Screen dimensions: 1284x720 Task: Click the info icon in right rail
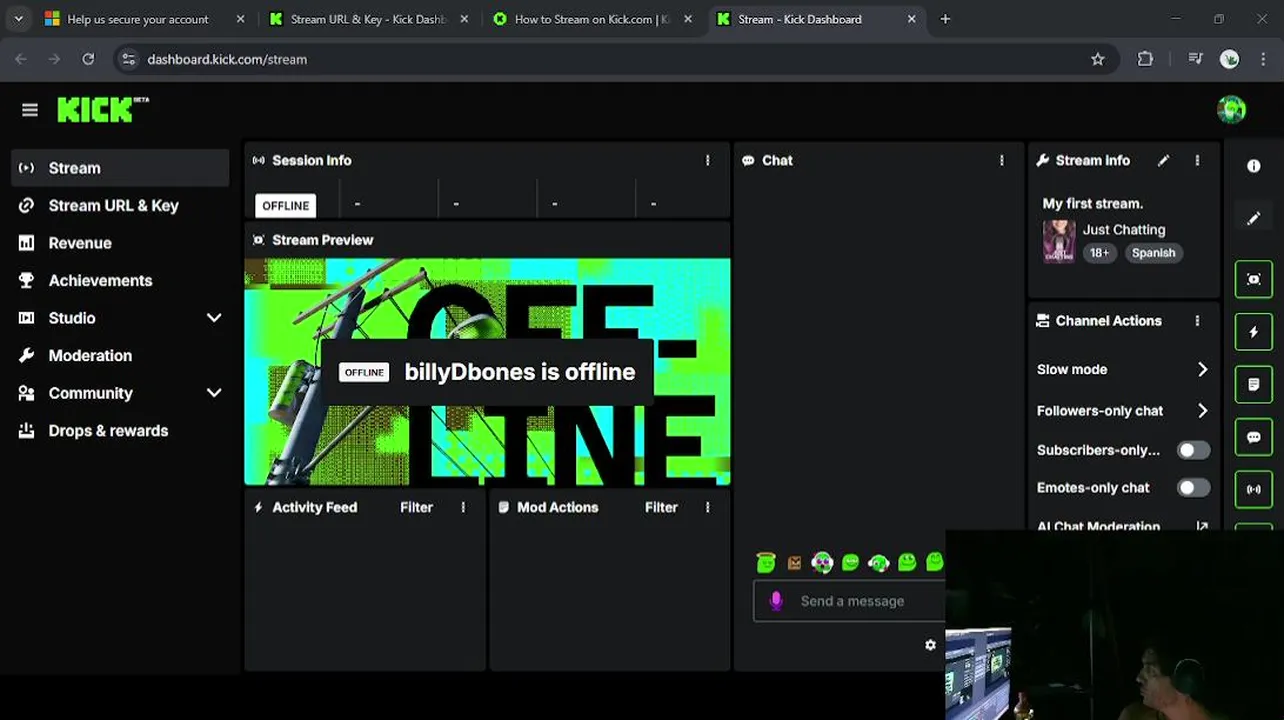1253,166
